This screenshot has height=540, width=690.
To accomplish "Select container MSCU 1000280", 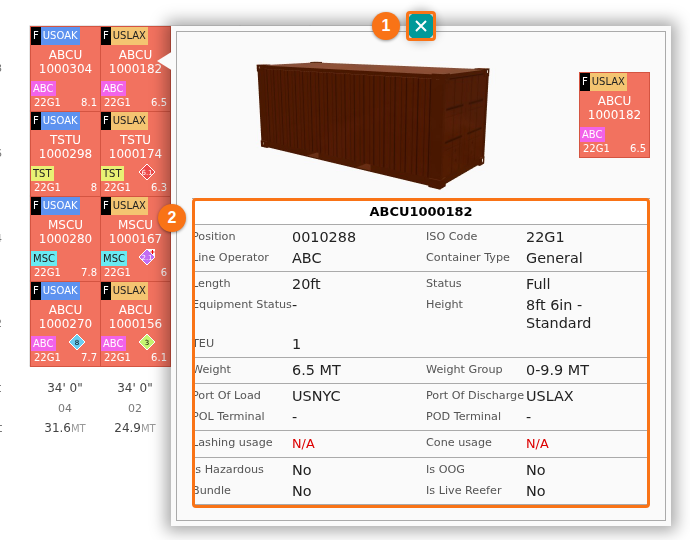I will [65, 238].
